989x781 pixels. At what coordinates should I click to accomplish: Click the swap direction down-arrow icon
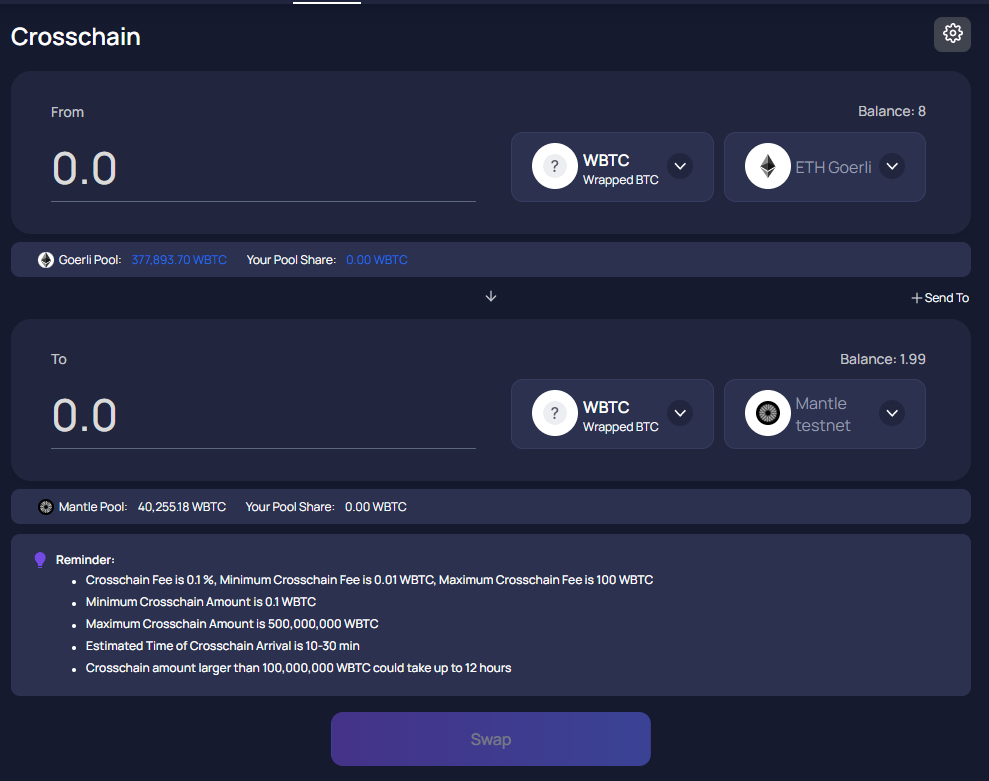[x=491, y=297]
